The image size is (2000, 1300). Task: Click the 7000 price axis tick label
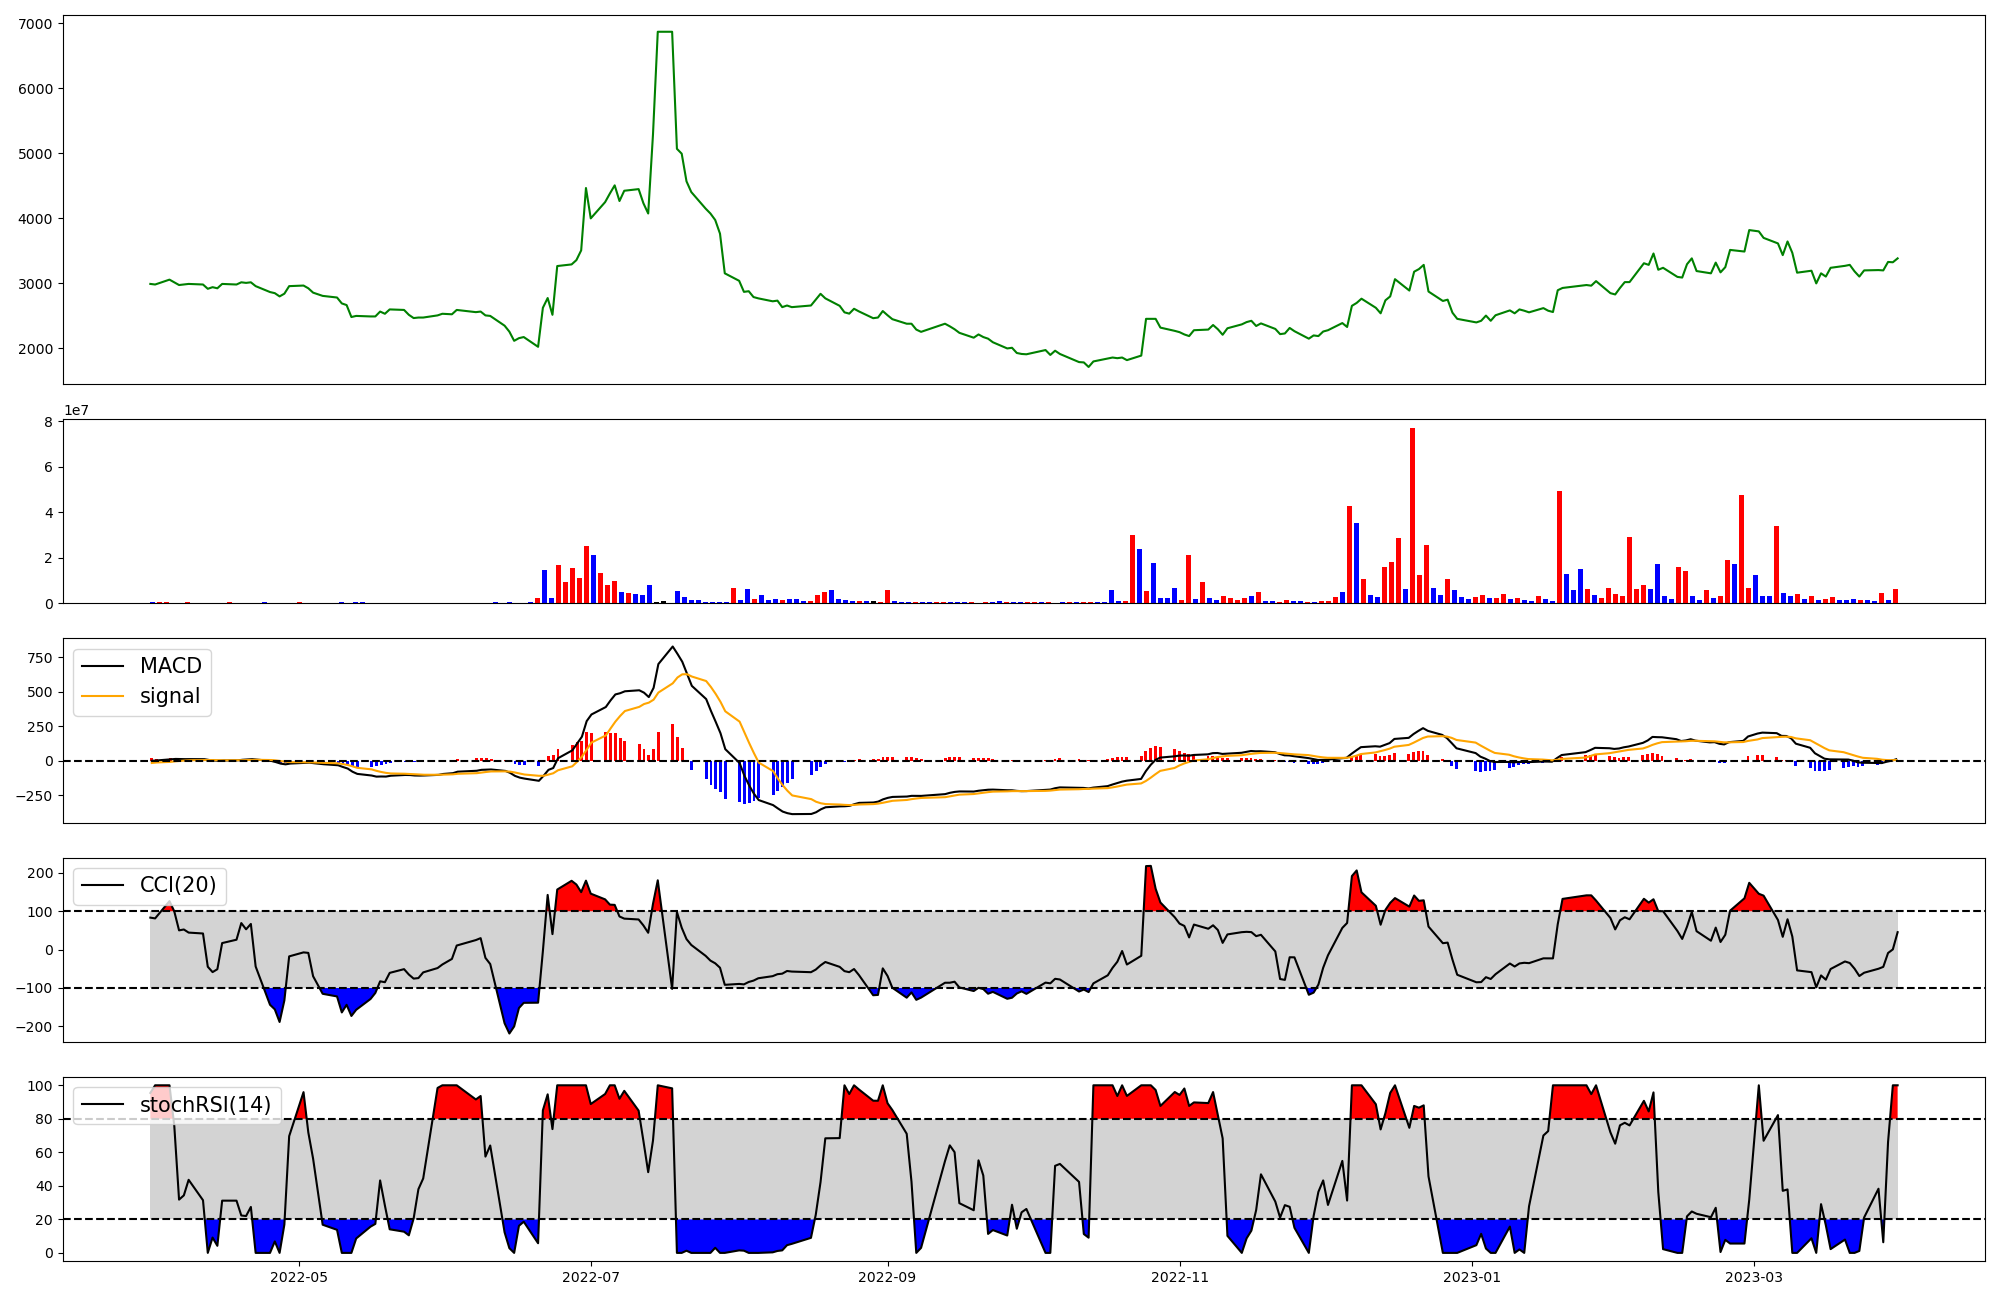[36, 23]
